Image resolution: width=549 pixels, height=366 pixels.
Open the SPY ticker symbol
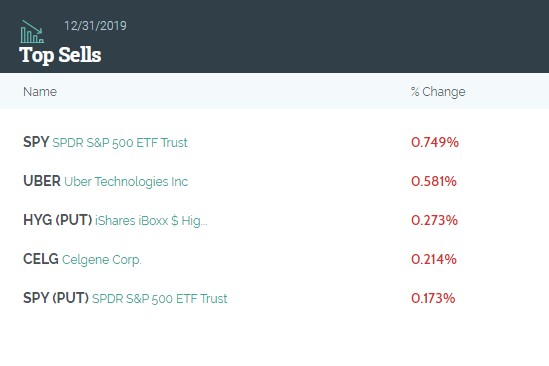pyautogui.click(x=36, y=142)
